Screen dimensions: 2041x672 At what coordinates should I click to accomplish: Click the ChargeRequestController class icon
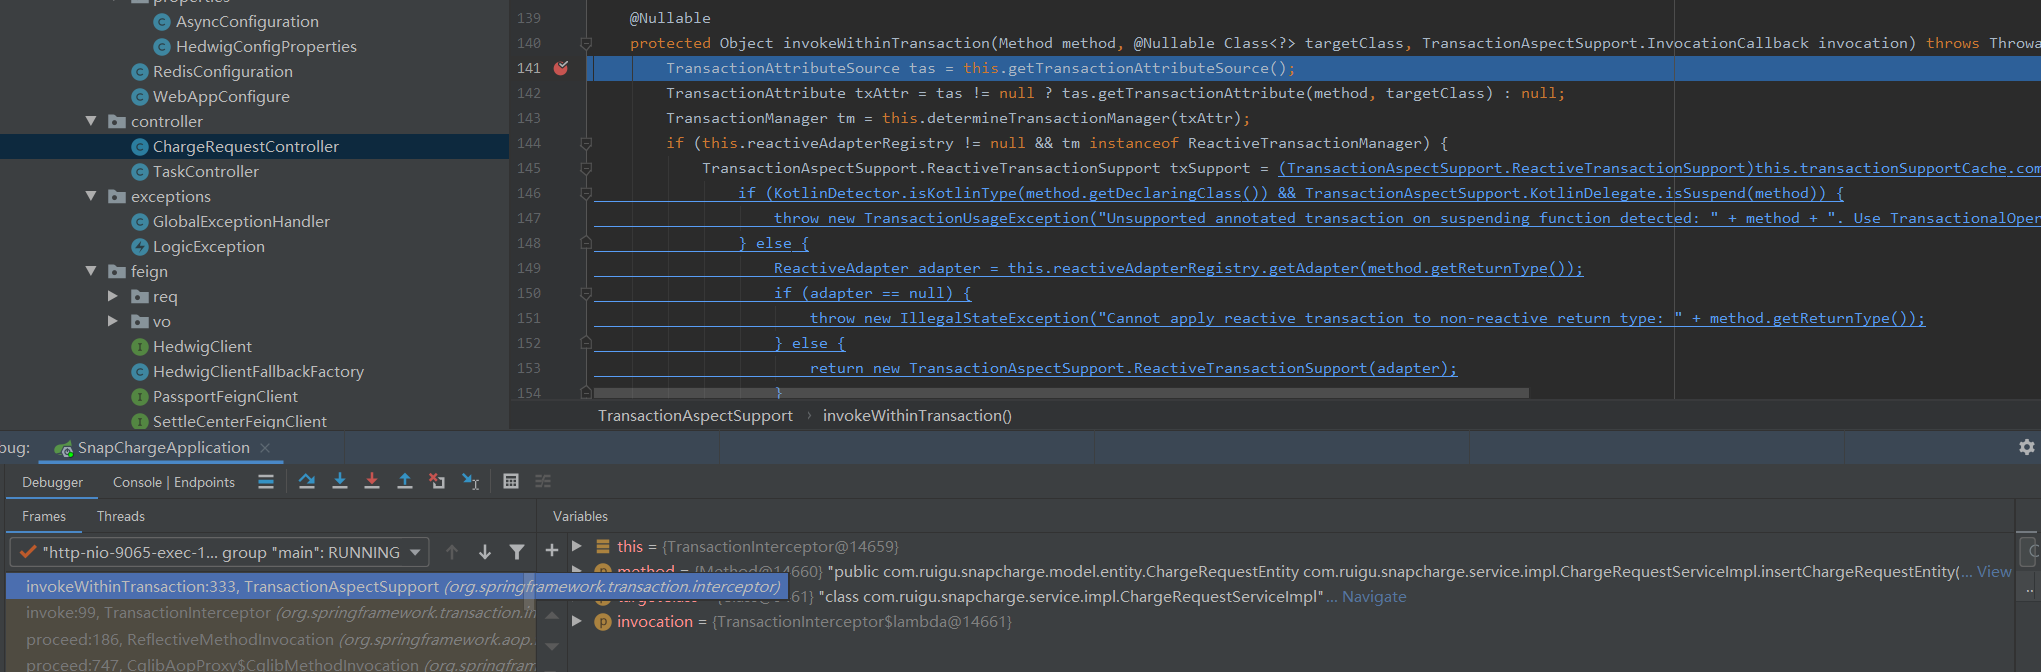(x=140, y=147)
